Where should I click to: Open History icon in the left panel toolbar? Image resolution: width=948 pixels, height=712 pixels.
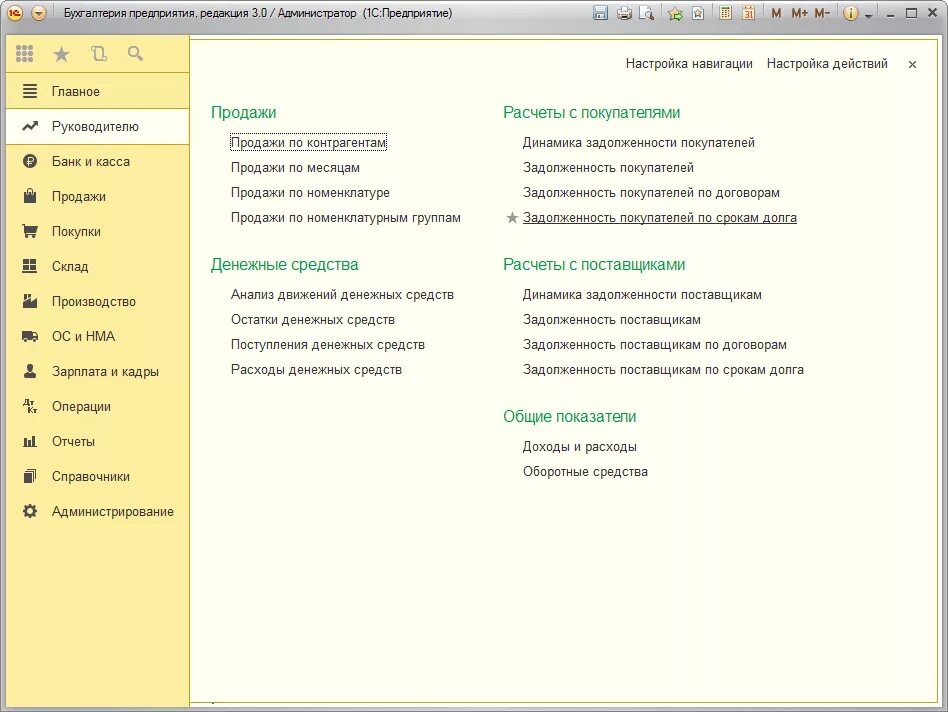pyautogui.click(x=99, y=54)
